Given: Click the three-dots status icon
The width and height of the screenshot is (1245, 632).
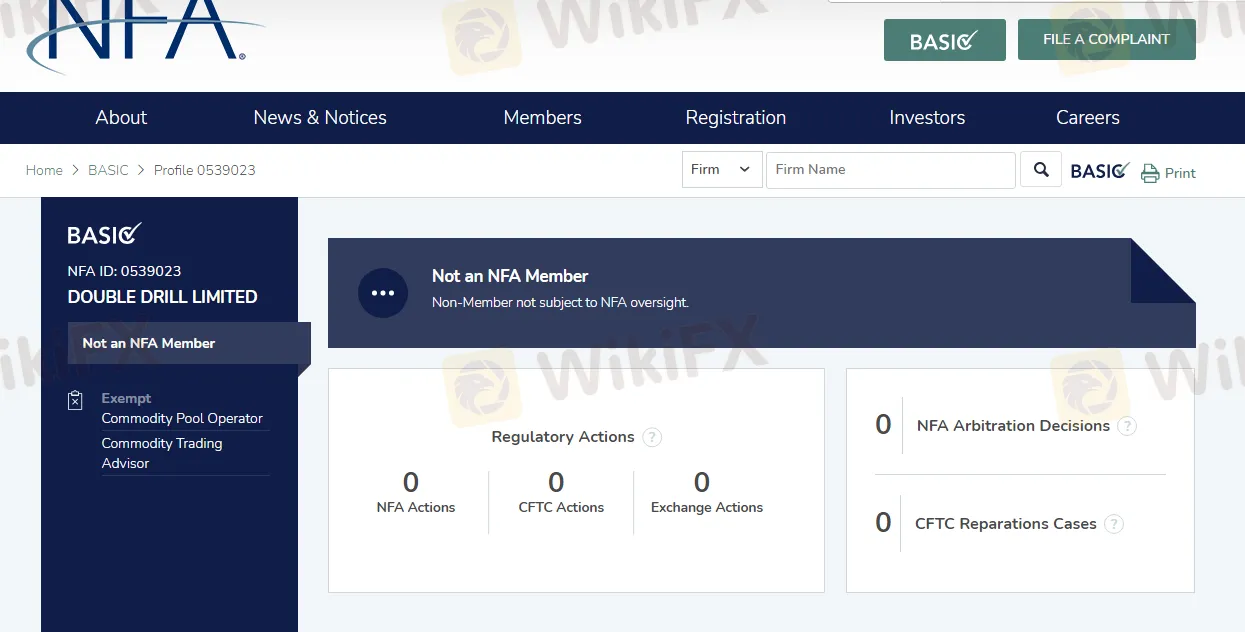Looking at the screenshot, I should [x=383, y=293].
